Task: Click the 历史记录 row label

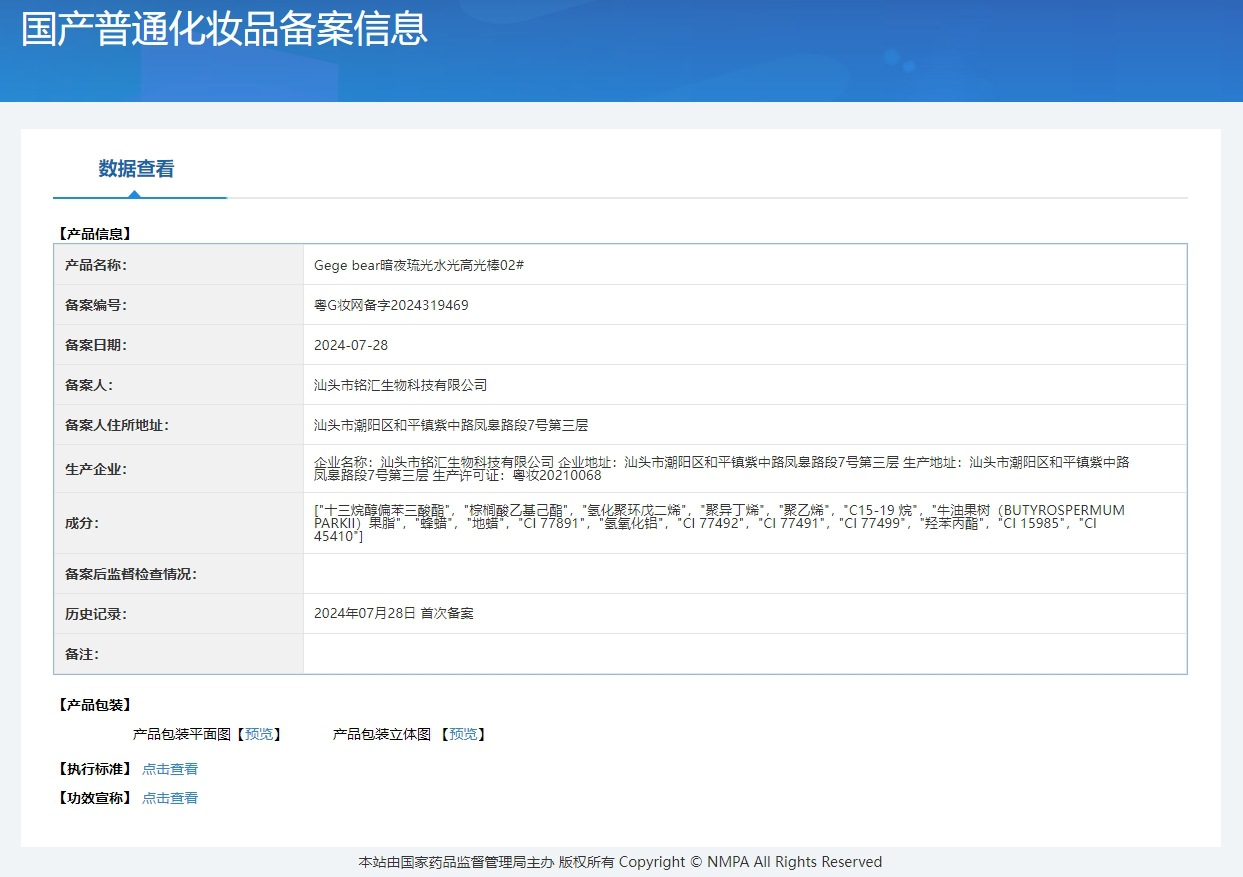Action: point(96,614)
